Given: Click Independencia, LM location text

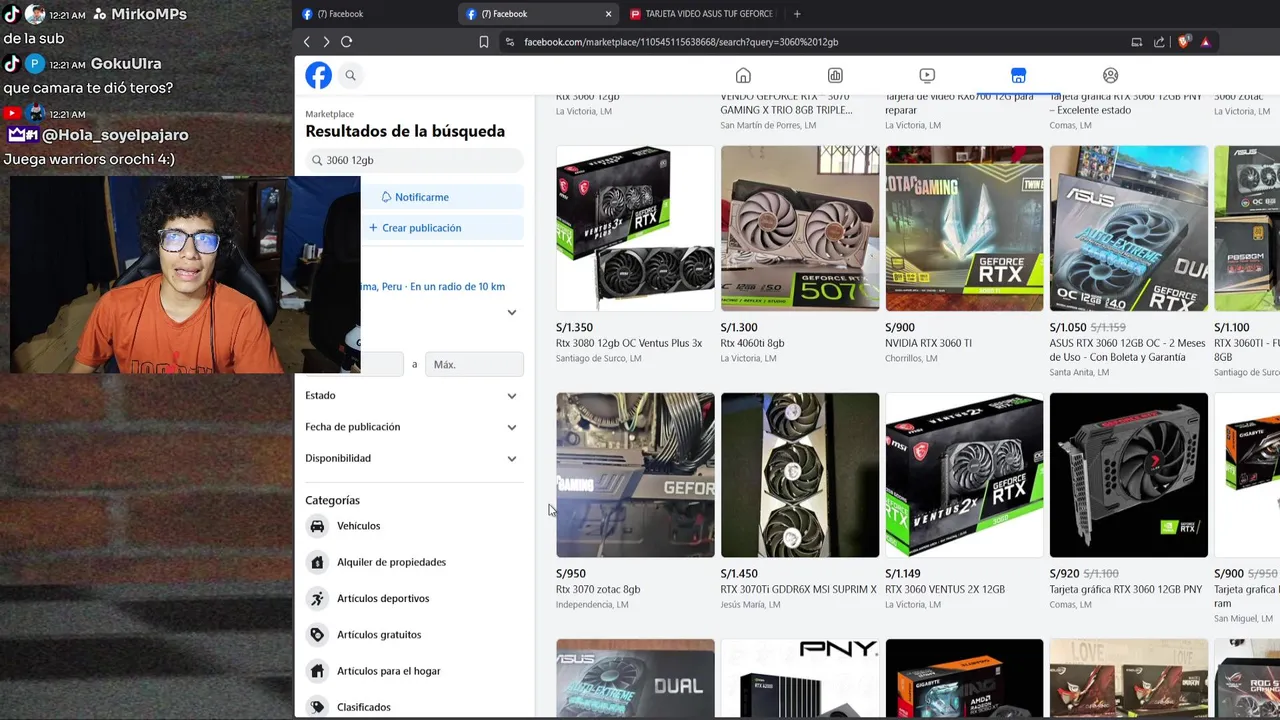Looking at the screenshot, I should (x=592, y=604).
